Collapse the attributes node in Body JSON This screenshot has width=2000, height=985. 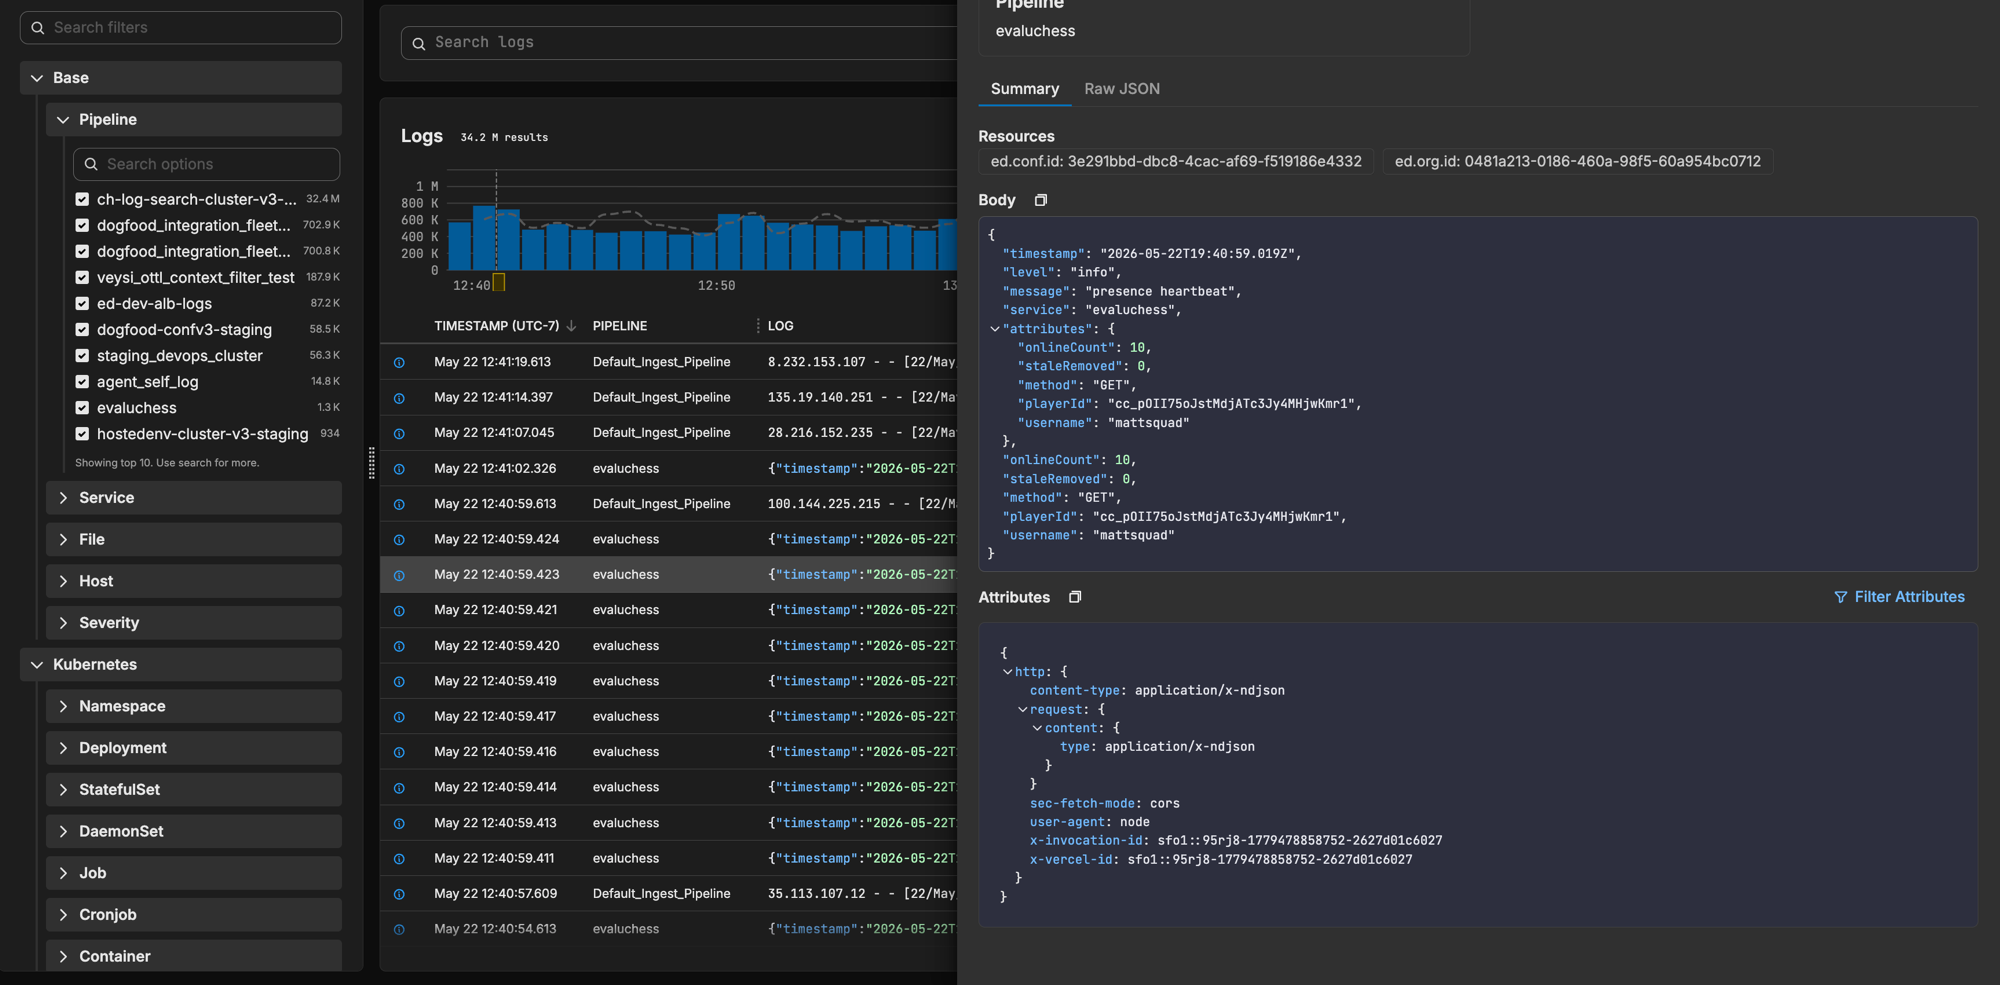pos(994,329)
